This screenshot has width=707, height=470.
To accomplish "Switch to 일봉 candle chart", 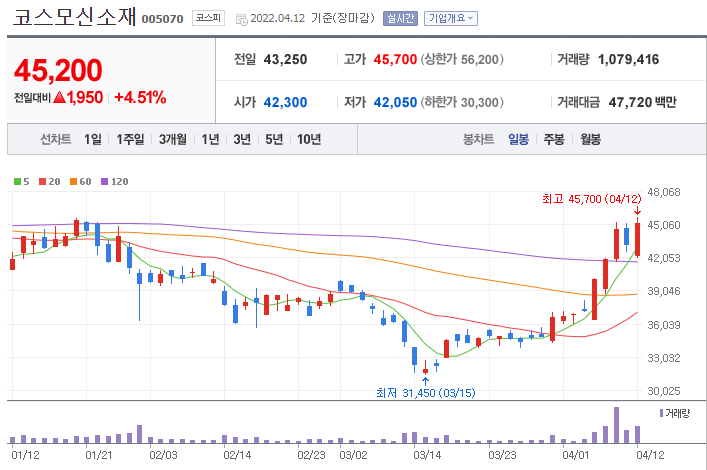I will tap(519, 139).
